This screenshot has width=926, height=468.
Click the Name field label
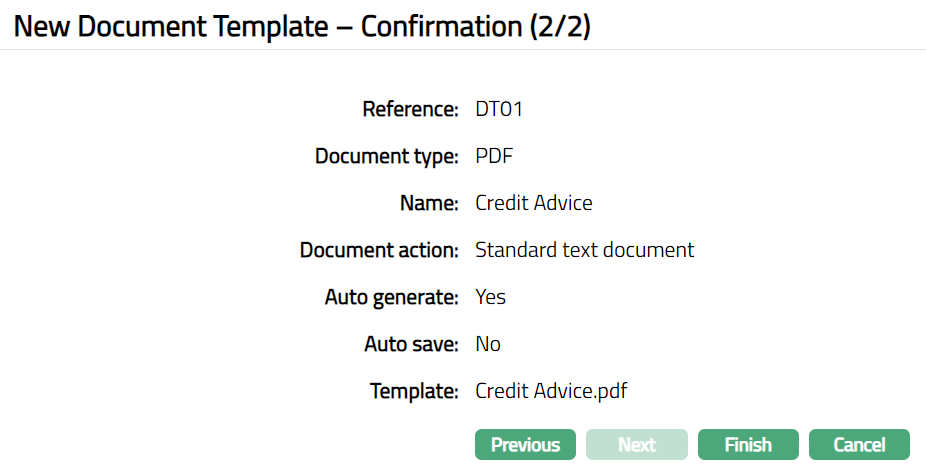(428, 203)
